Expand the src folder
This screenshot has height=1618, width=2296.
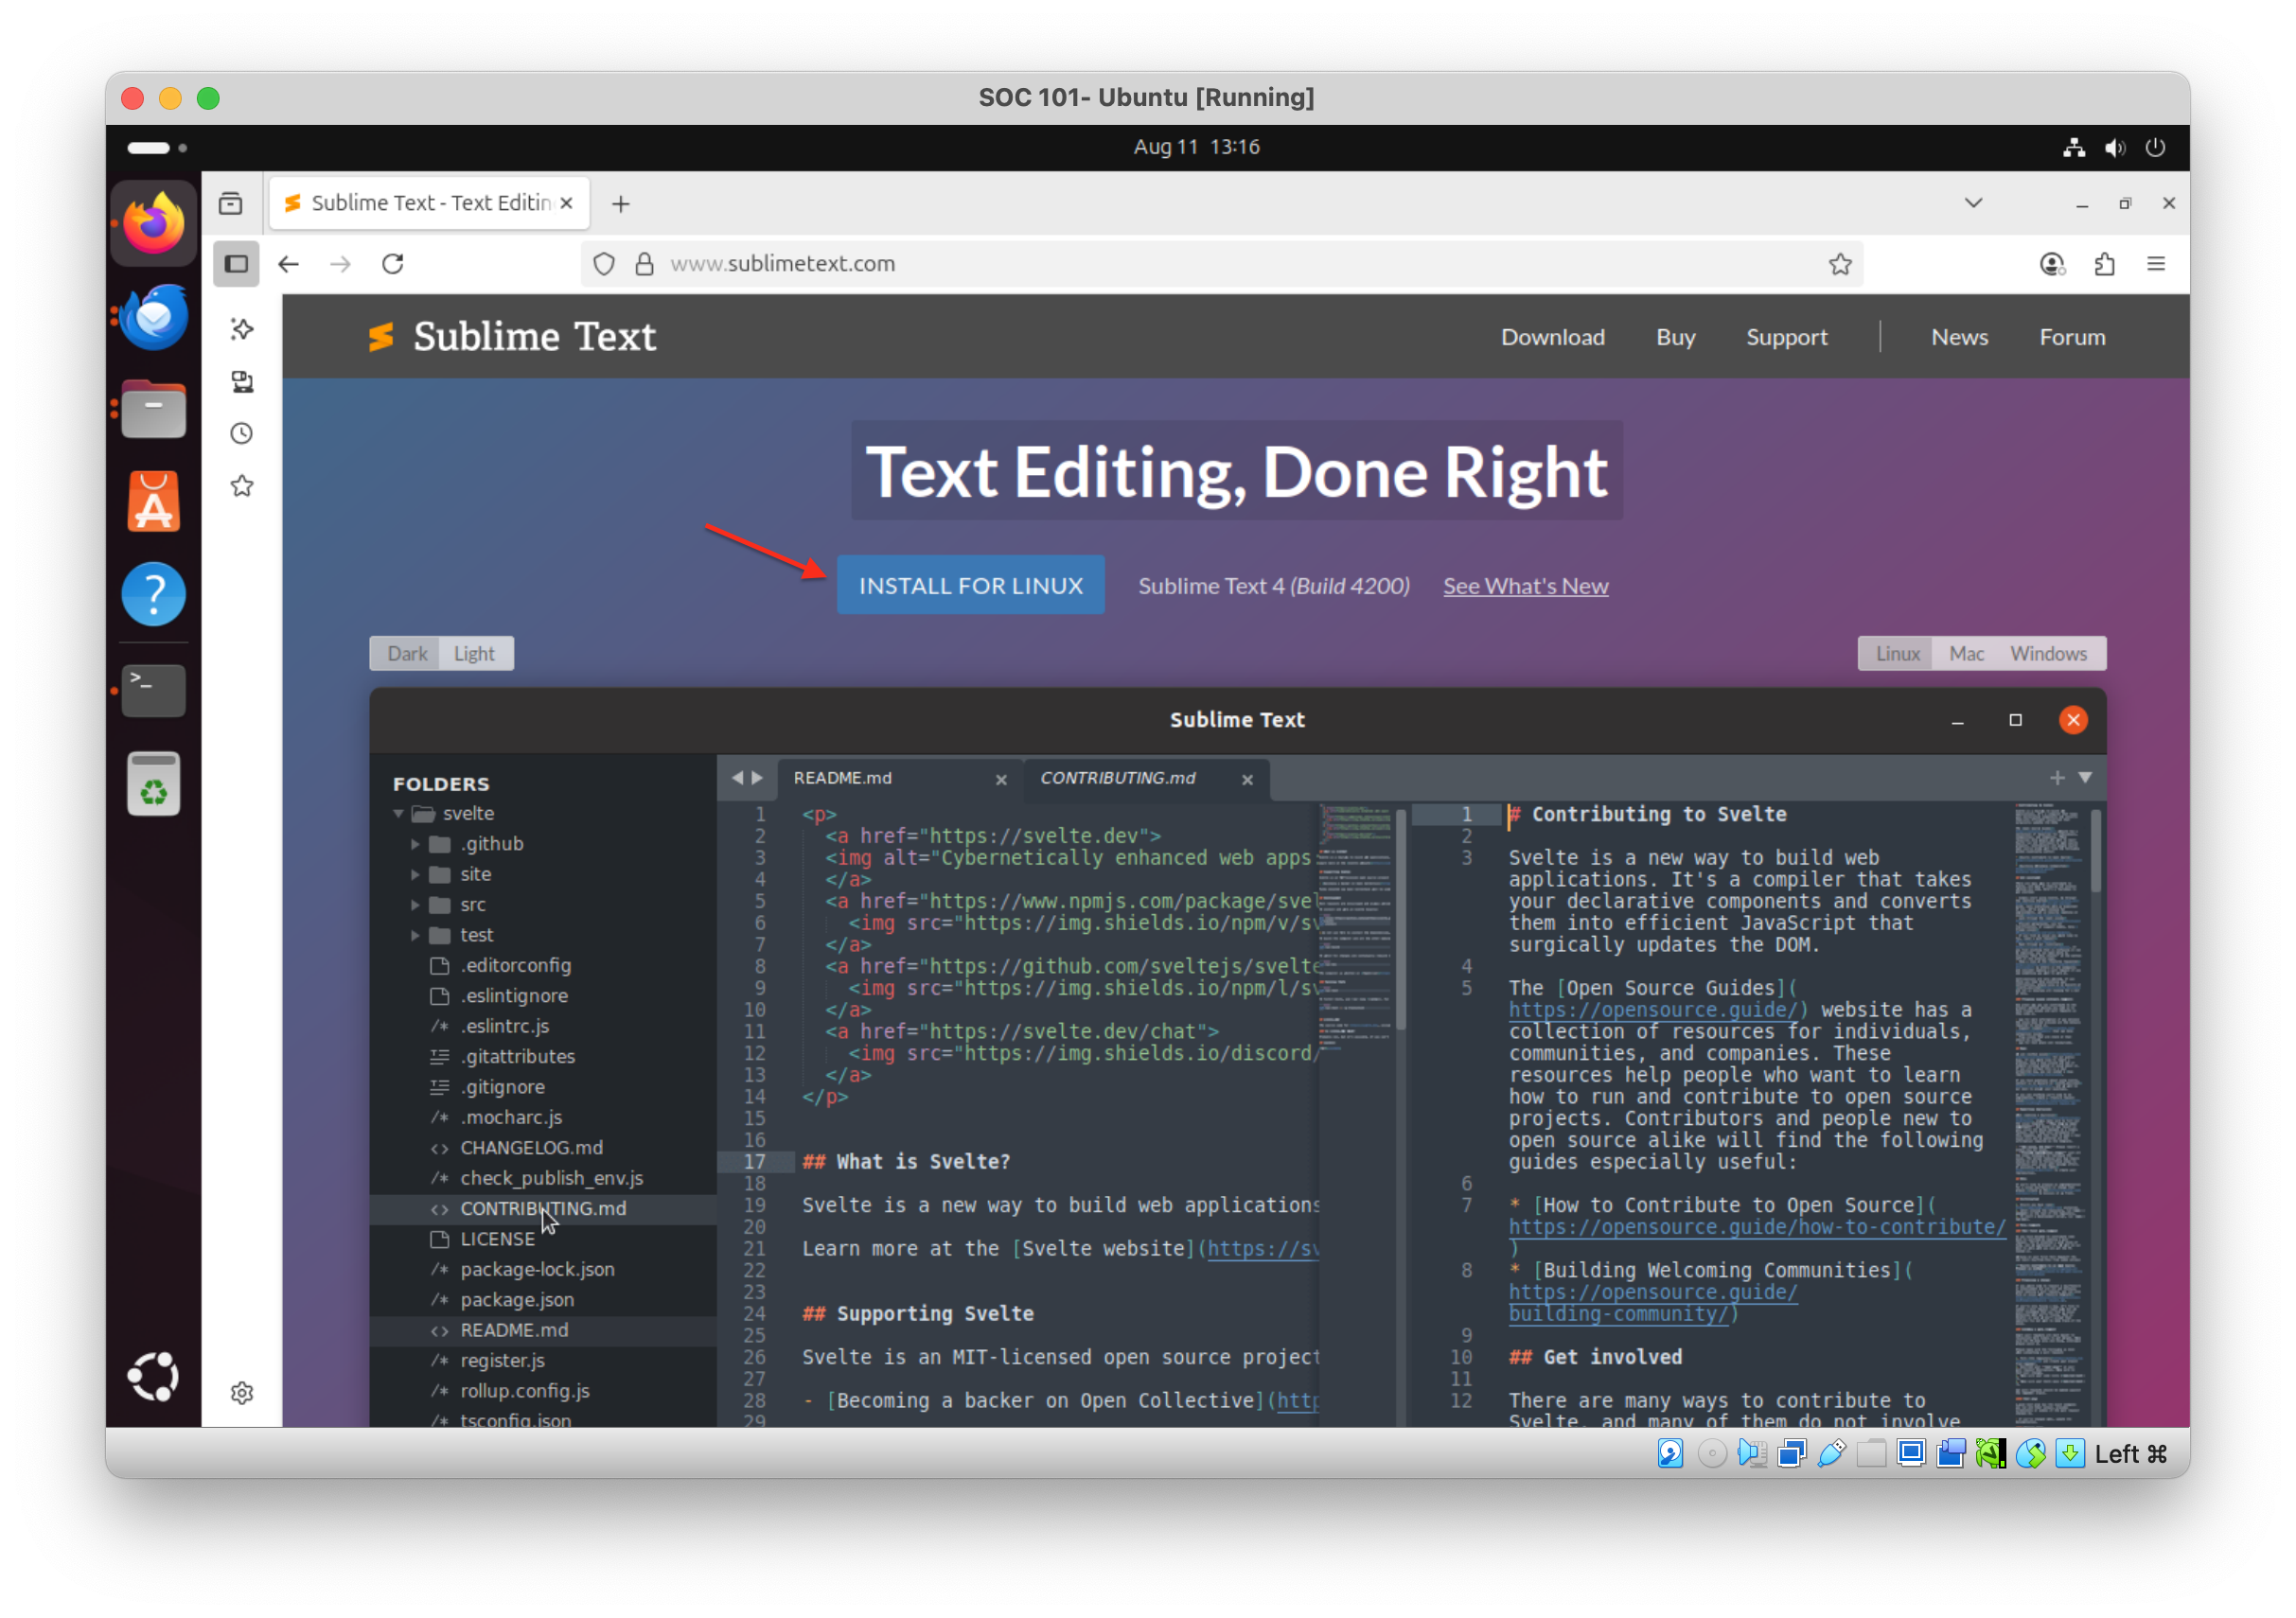[x=415, y=905]
